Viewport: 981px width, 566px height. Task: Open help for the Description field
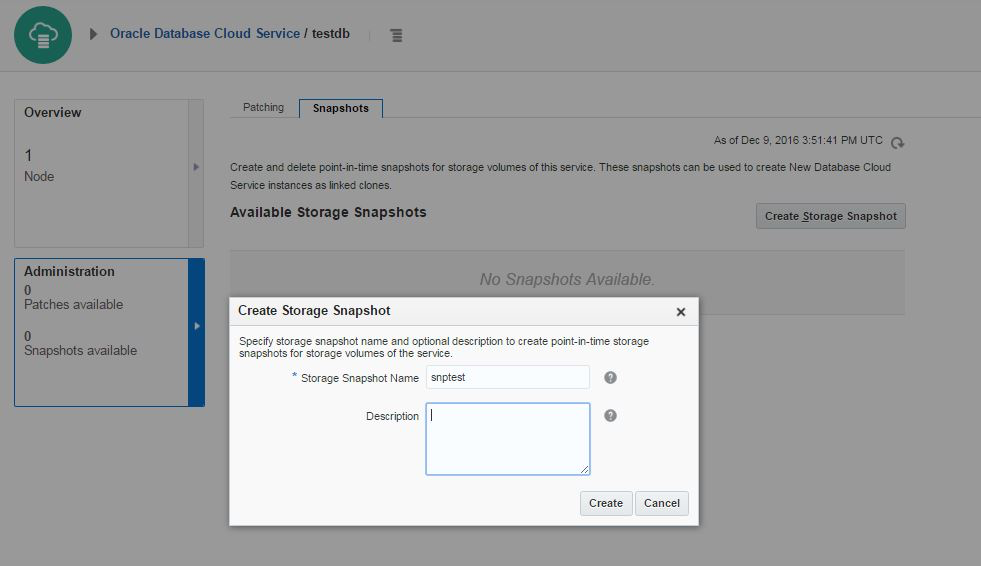coord(610,416)
